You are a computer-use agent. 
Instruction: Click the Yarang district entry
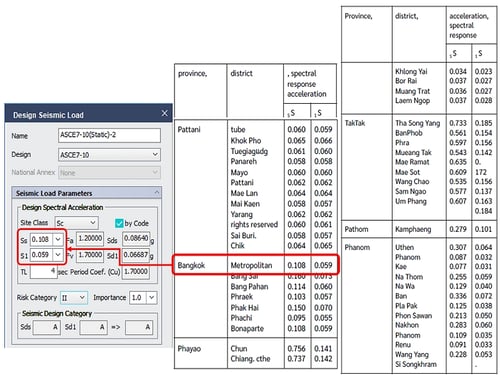242,214
